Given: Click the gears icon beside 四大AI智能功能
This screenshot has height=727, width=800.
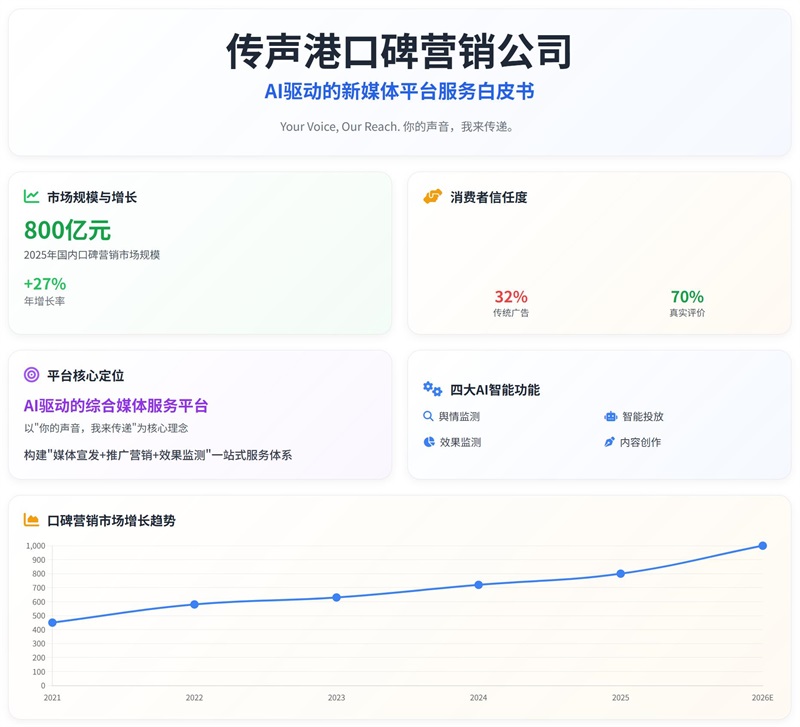Looking at the screenshot, I should 432,389.
